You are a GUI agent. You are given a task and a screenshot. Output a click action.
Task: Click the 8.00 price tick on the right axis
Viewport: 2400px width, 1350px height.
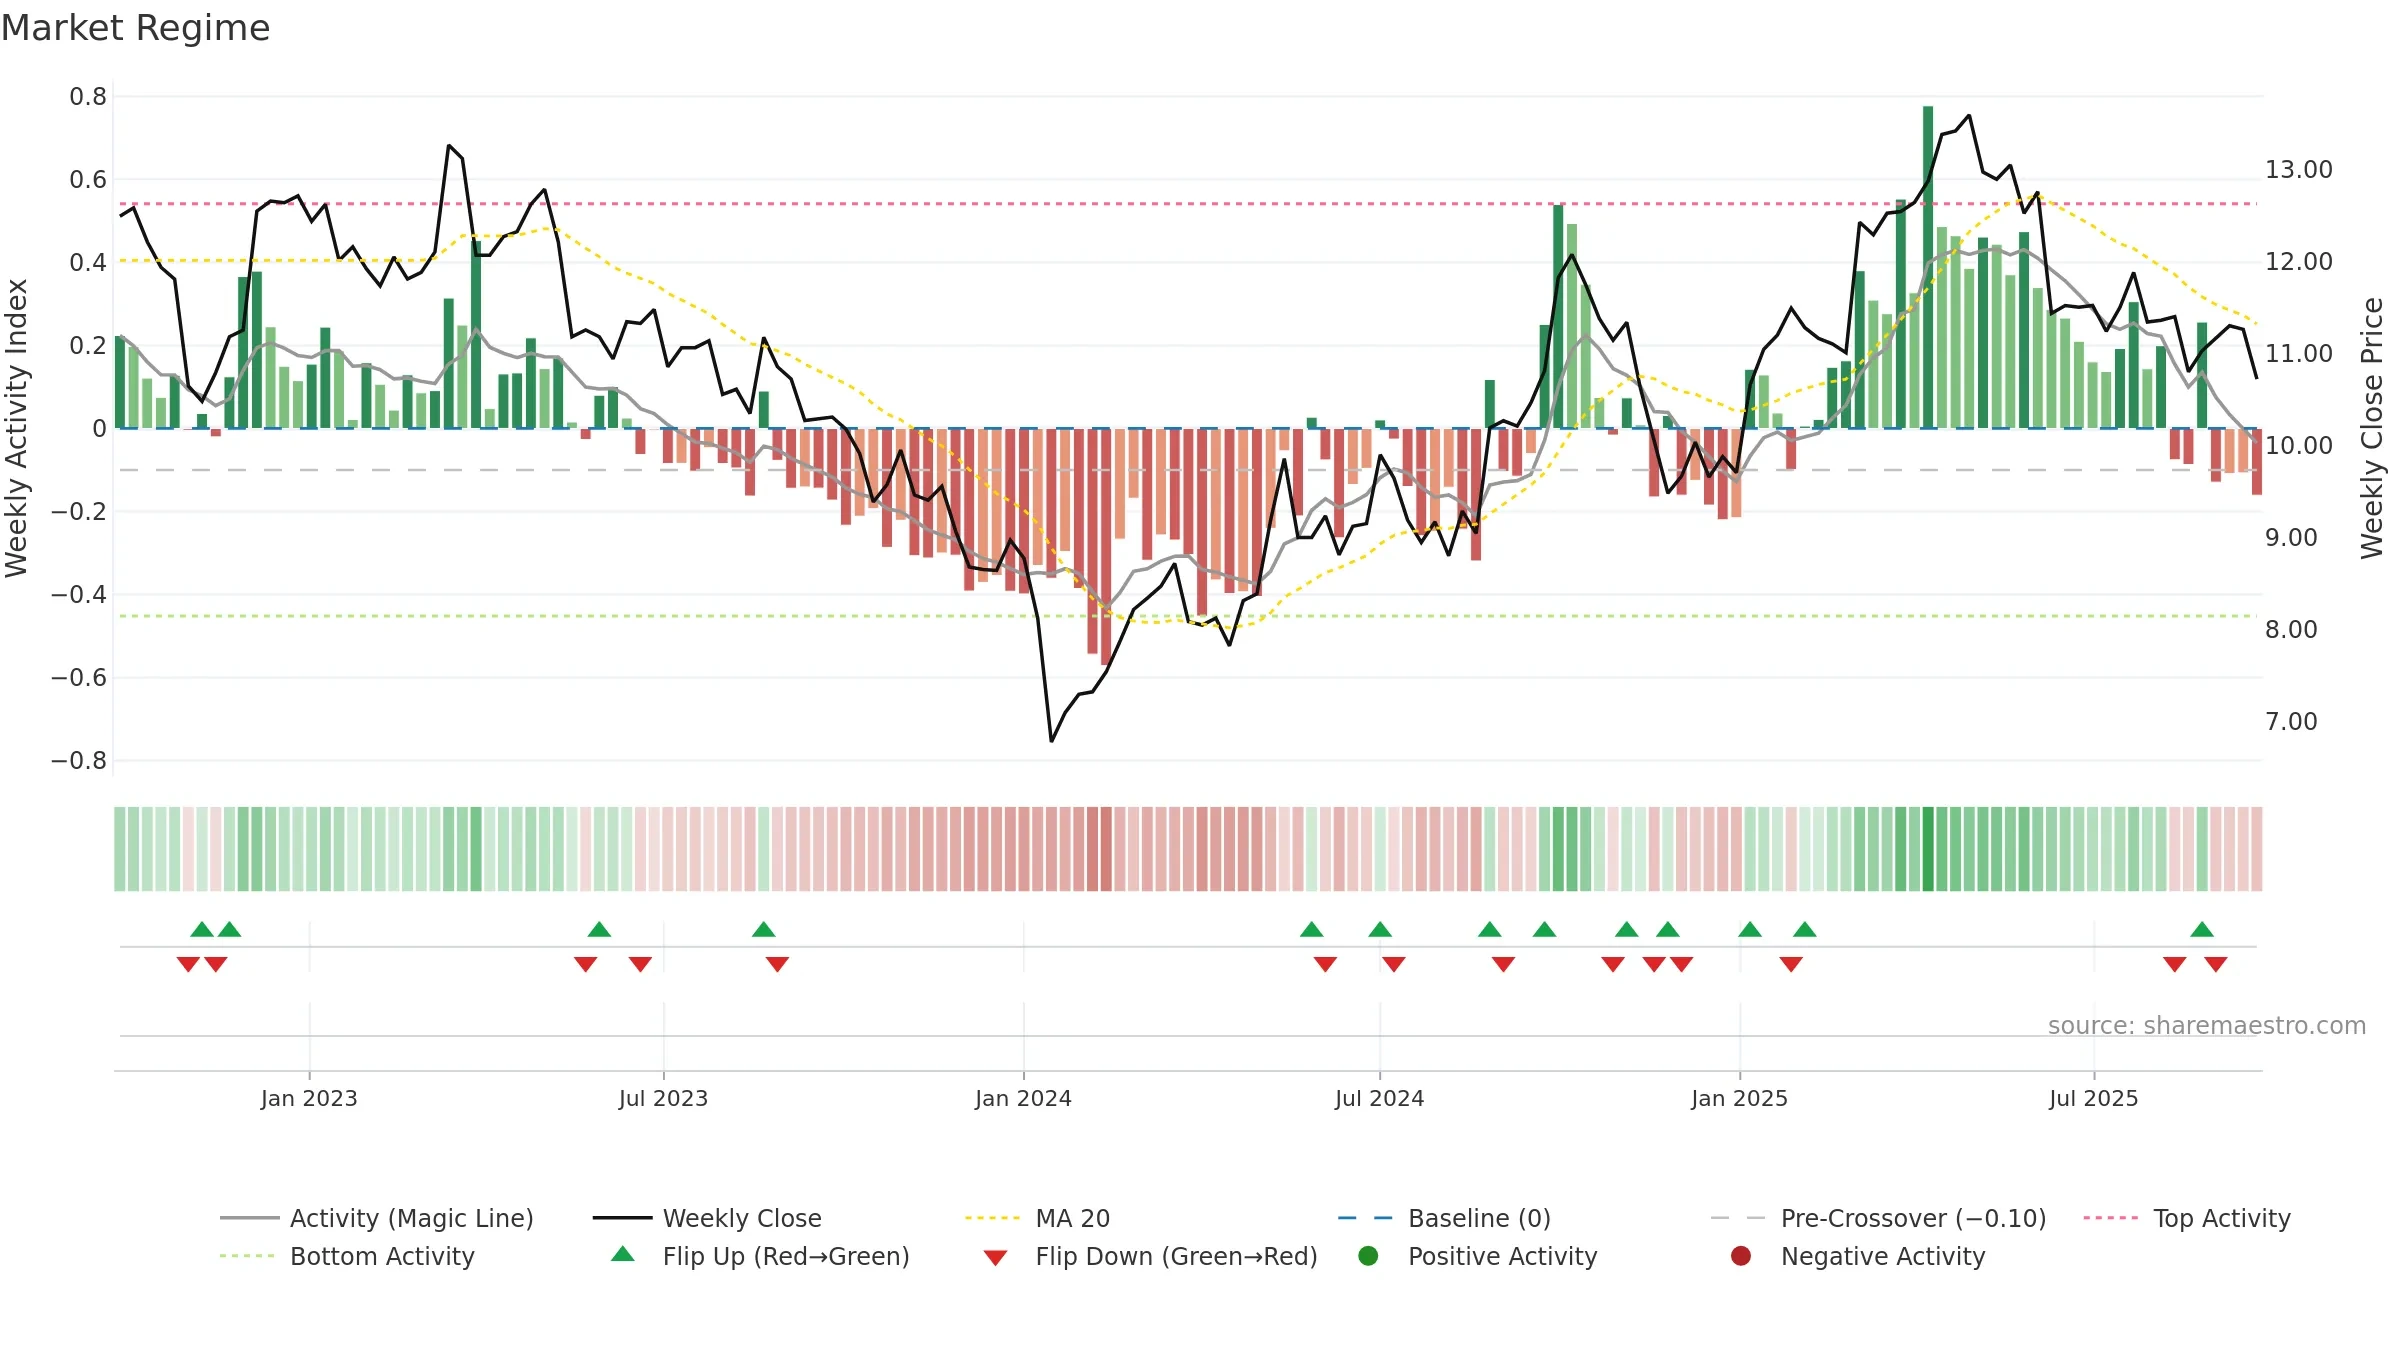click(2291, 630)
